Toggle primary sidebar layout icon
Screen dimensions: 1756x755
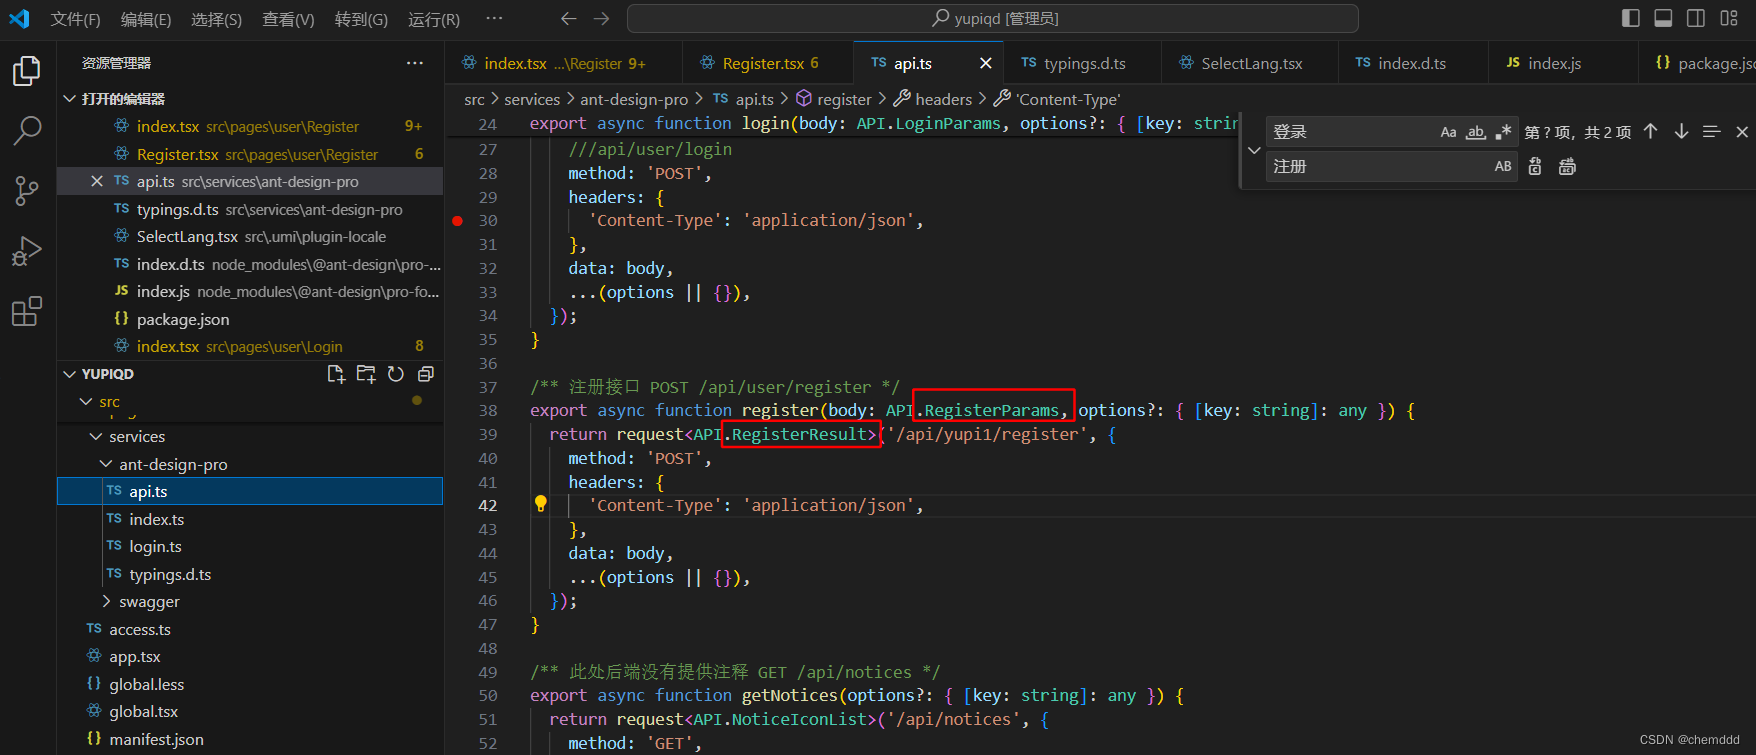1631,18
